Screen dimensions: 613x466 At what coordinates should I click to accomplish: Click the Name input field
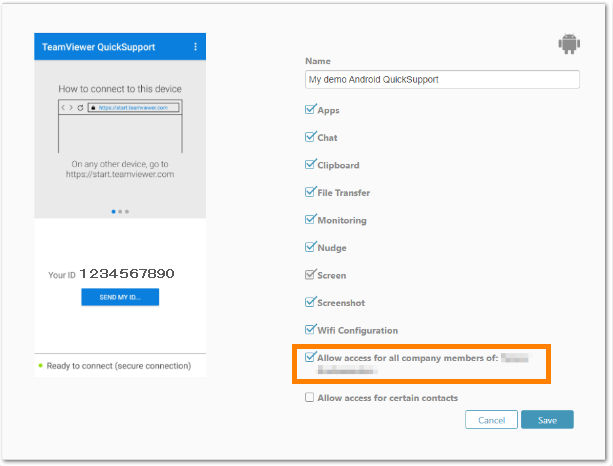pyautogui.click(x=442, y=79)
